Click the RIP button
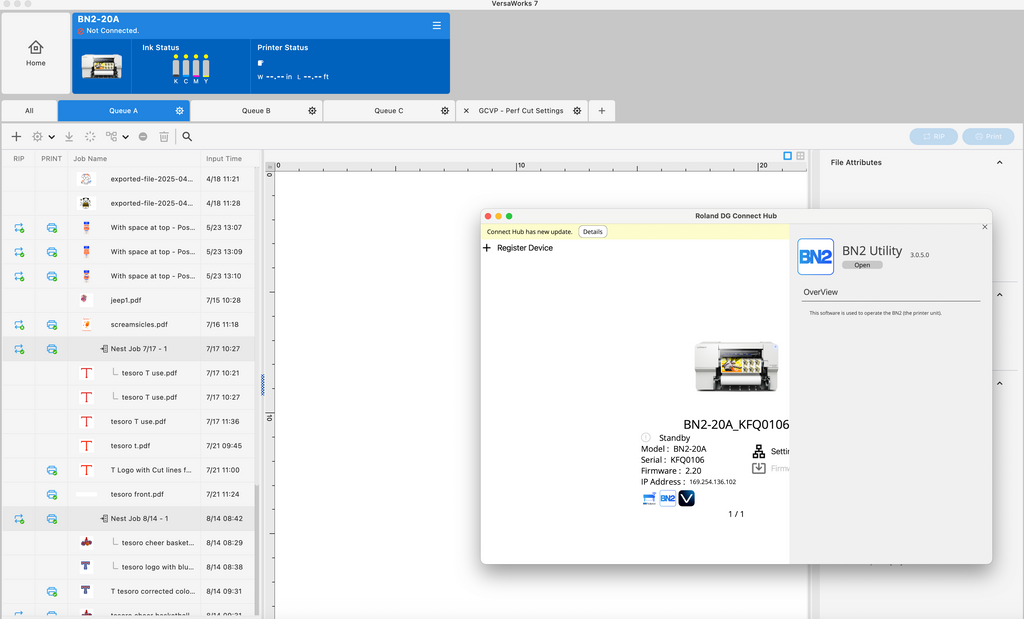This screenshot has height=619, width=1024. [933, 136]
